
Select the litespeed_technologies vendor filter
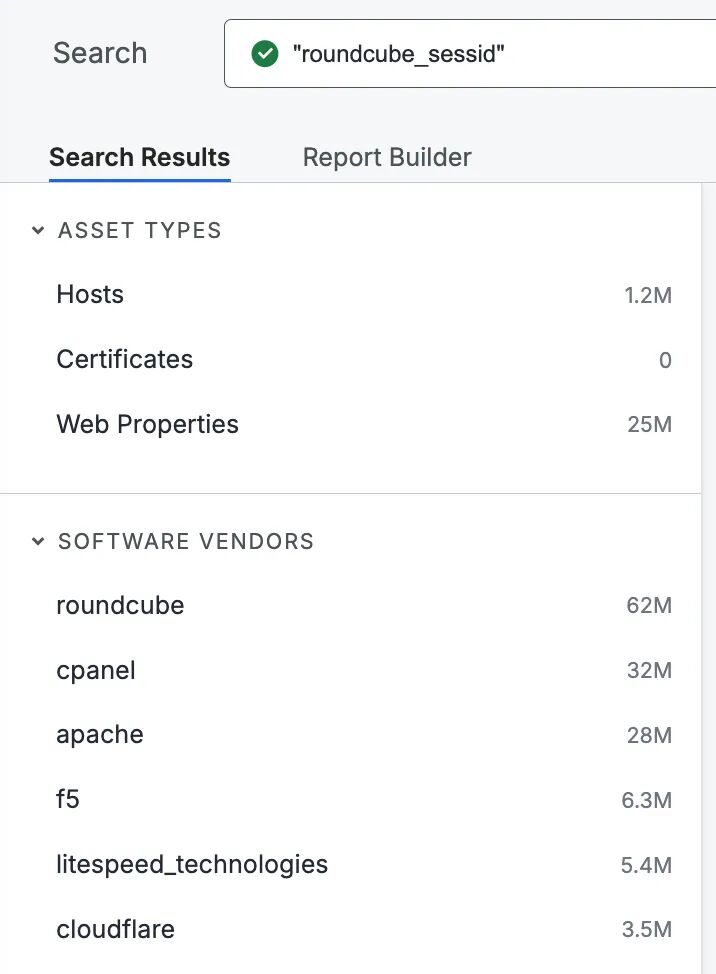(192, 864)
